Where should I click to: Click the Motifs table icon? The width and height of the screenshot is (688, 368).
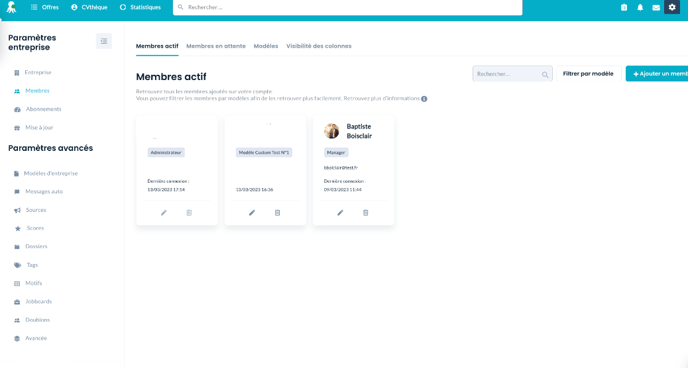pyautogui.click(x=17, y=284)
